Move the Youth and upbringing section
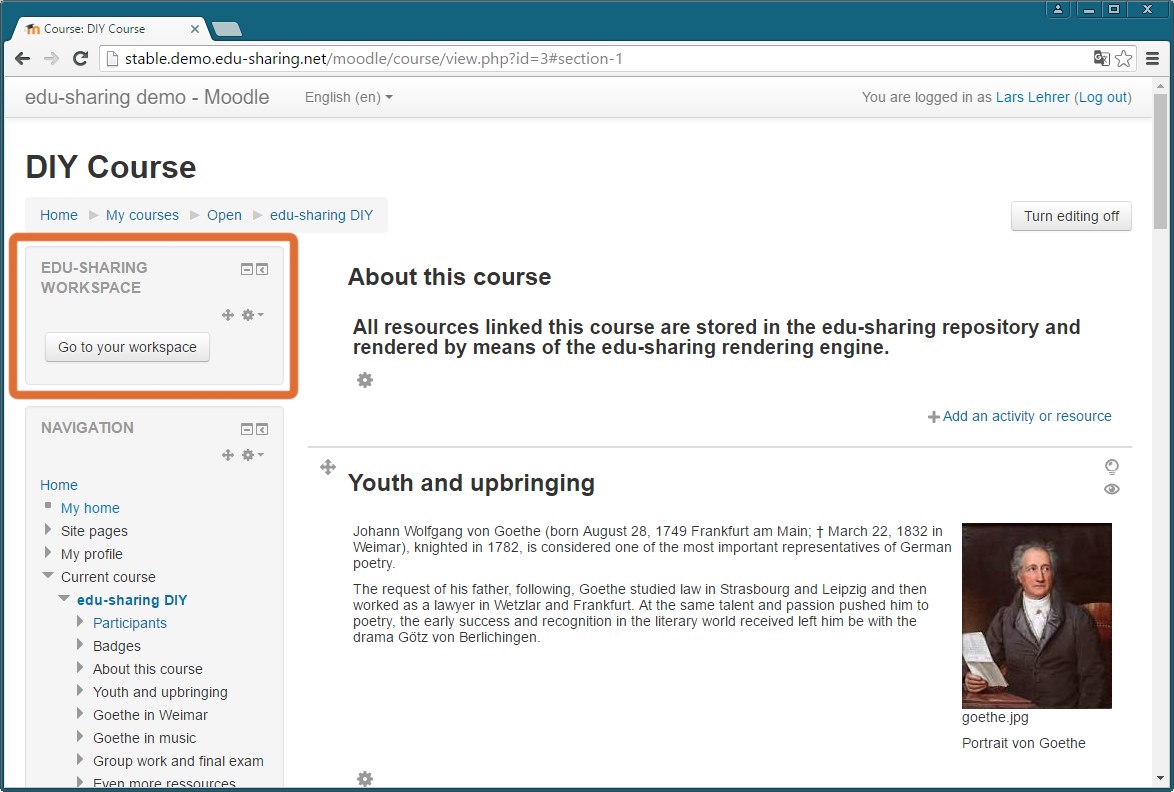This screenshot has height=792, width=1174. pyautogui.click(x=328, y=467)
